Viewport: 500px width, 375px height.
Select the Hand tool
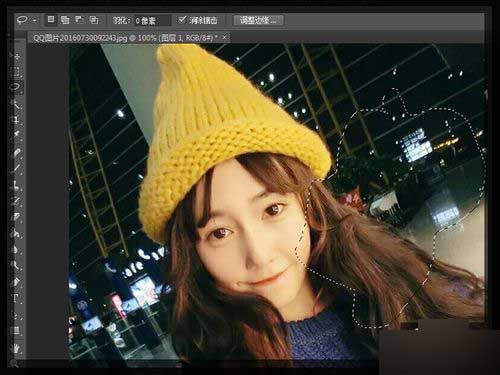click(x=16, y=348)
